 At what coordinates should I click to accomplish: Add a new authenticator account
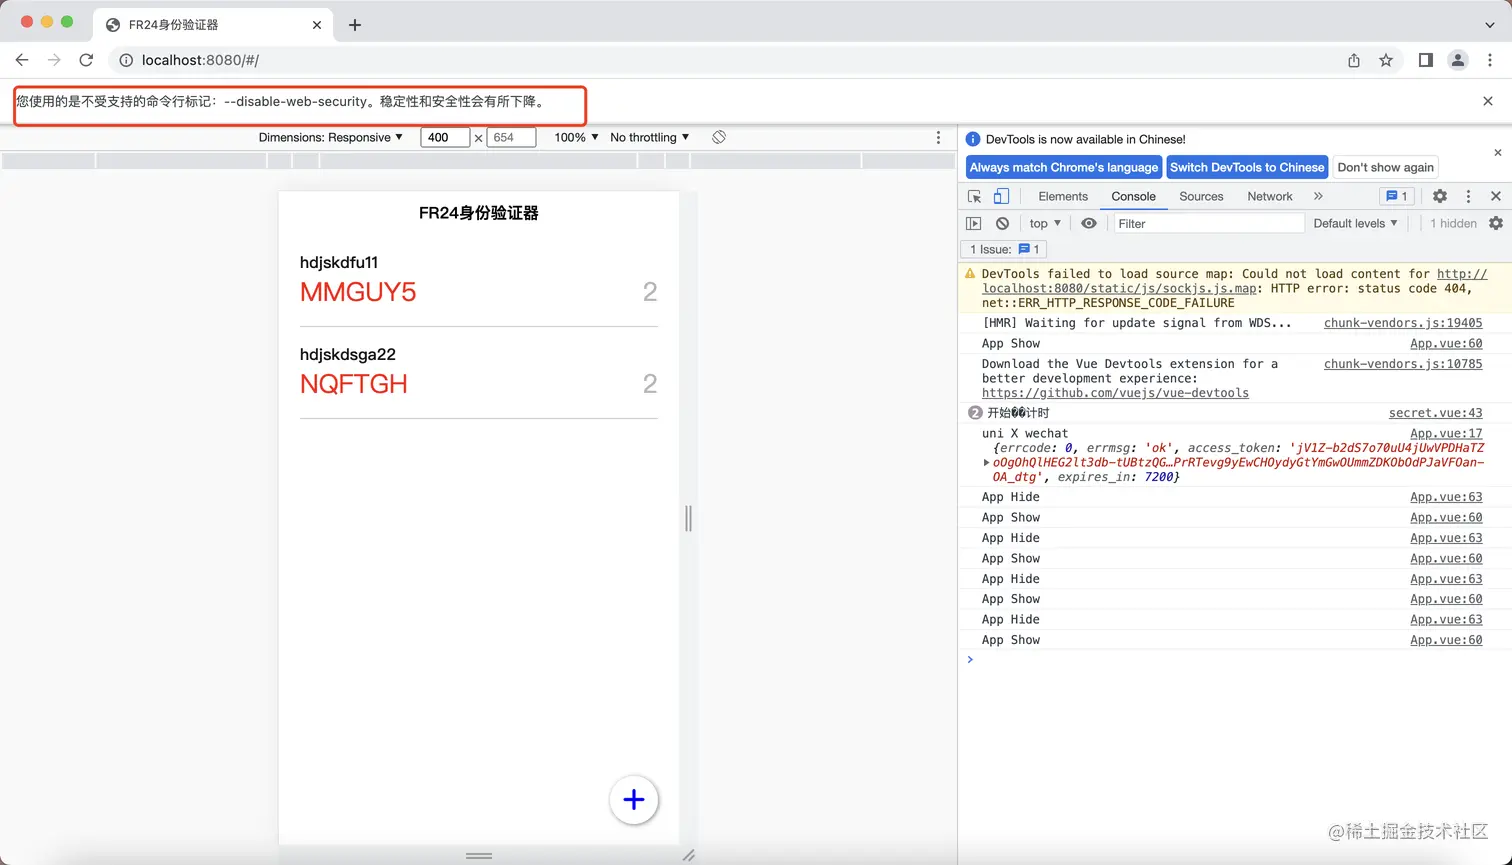point(634,800)
